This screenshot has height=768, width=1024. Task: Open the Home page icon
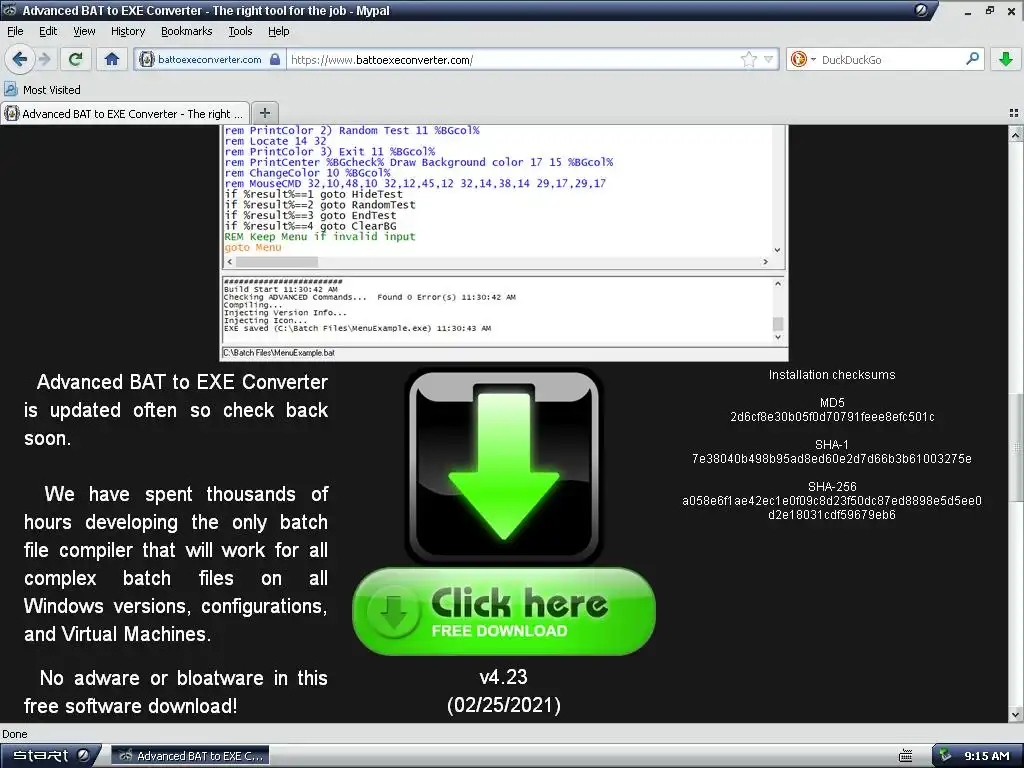[112, 59]
